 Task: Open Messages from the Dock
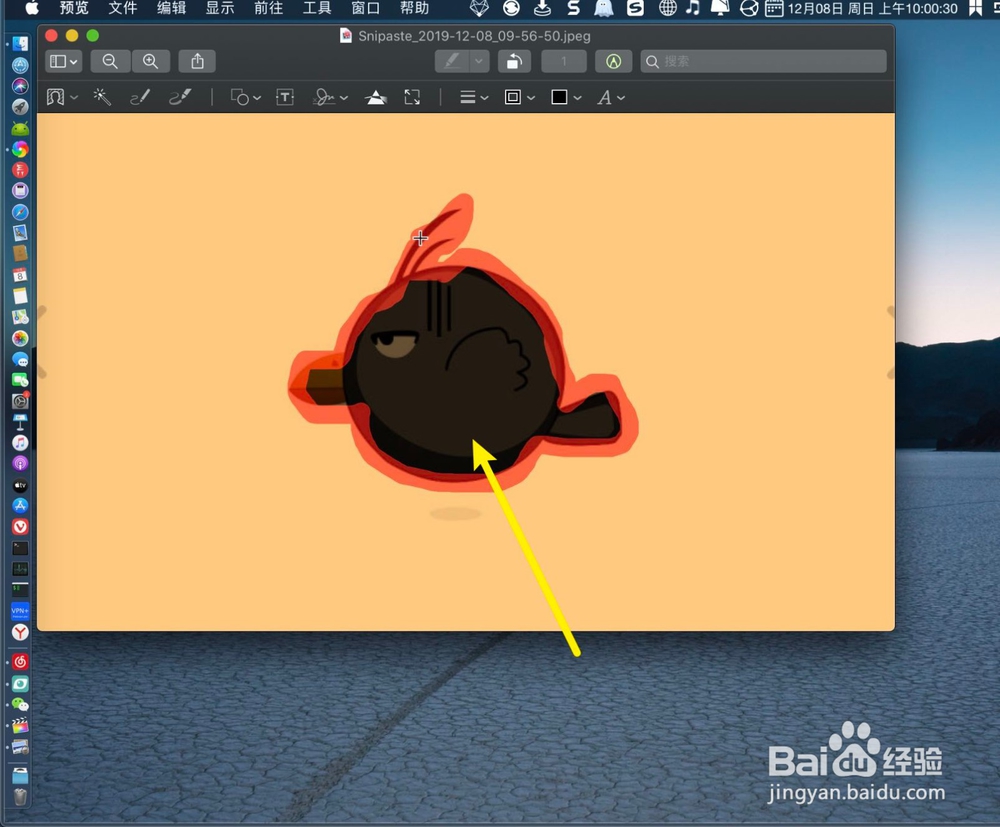(20, 359)
